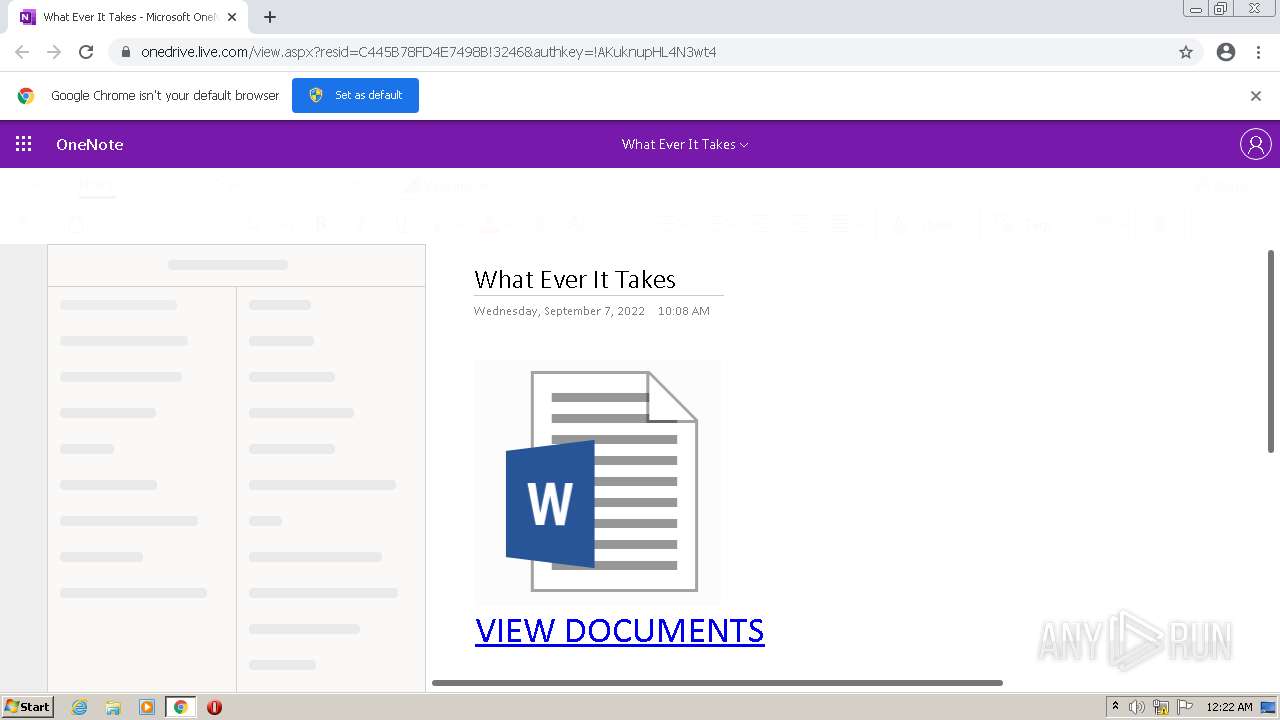The height and width of the screenshot is (720, 1280).
Task: Click the Word document image
Action: coord(597,481)
